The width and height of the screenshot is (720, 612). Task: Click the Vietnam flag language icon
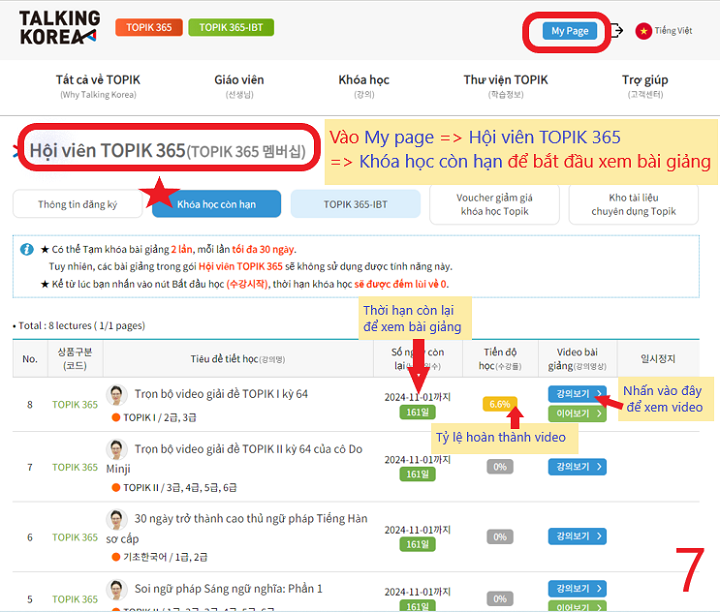pos(643,31)
